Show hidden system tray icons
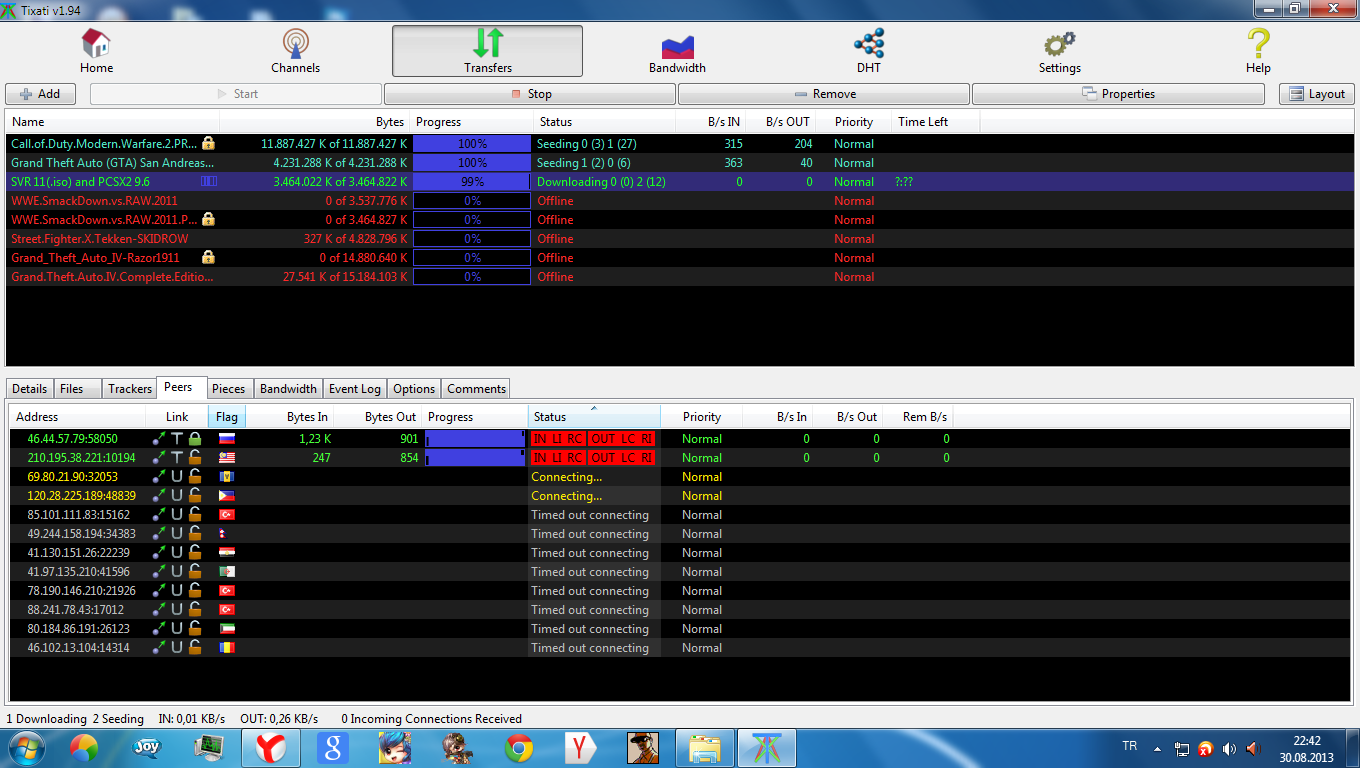The width and height of the screenshot is (1360, 768). pyautogui.click(x=1158, y=748)
